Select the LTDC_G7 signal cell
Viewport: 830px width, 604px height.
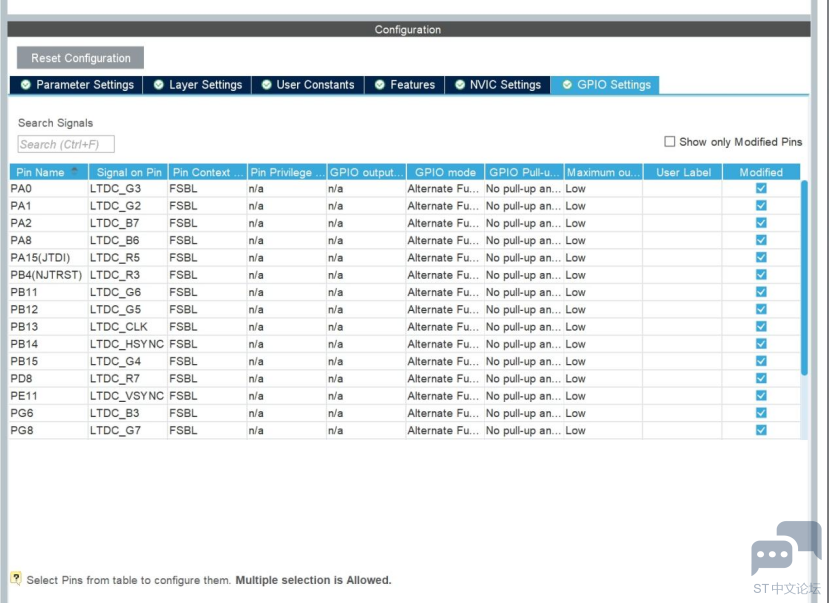point(129,430)
